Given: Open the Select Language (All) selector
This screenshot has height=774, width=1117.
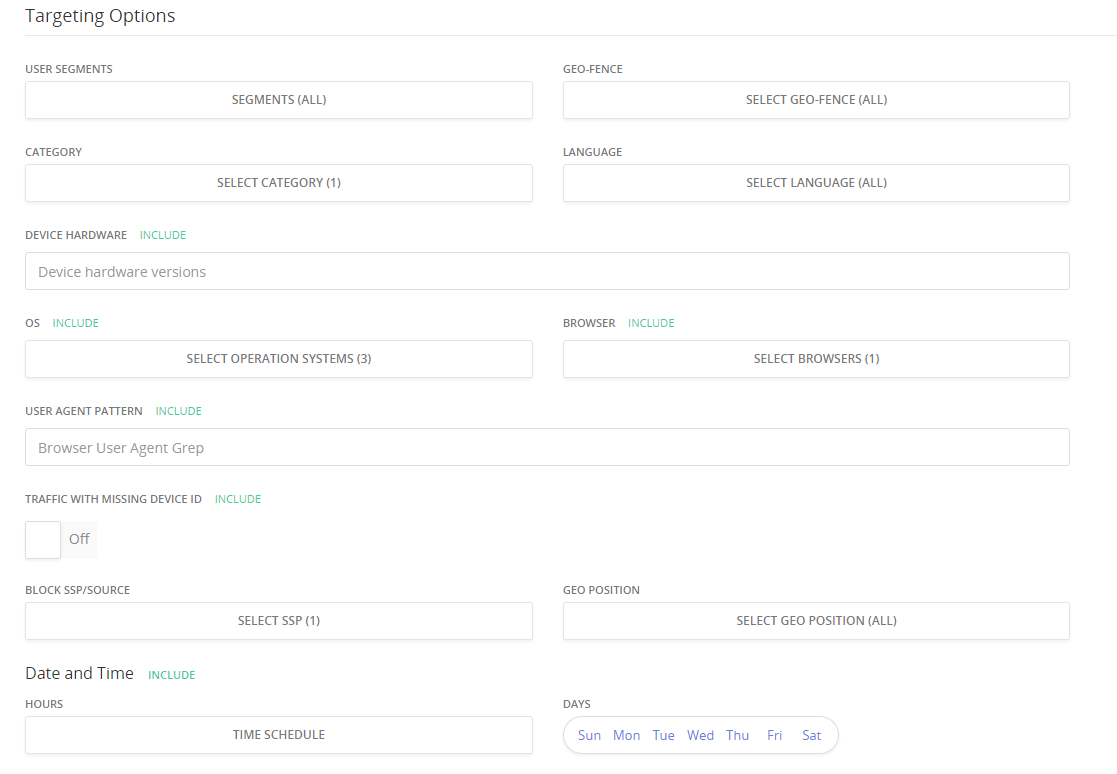Looking at the screenshot, I should point(816,183).
